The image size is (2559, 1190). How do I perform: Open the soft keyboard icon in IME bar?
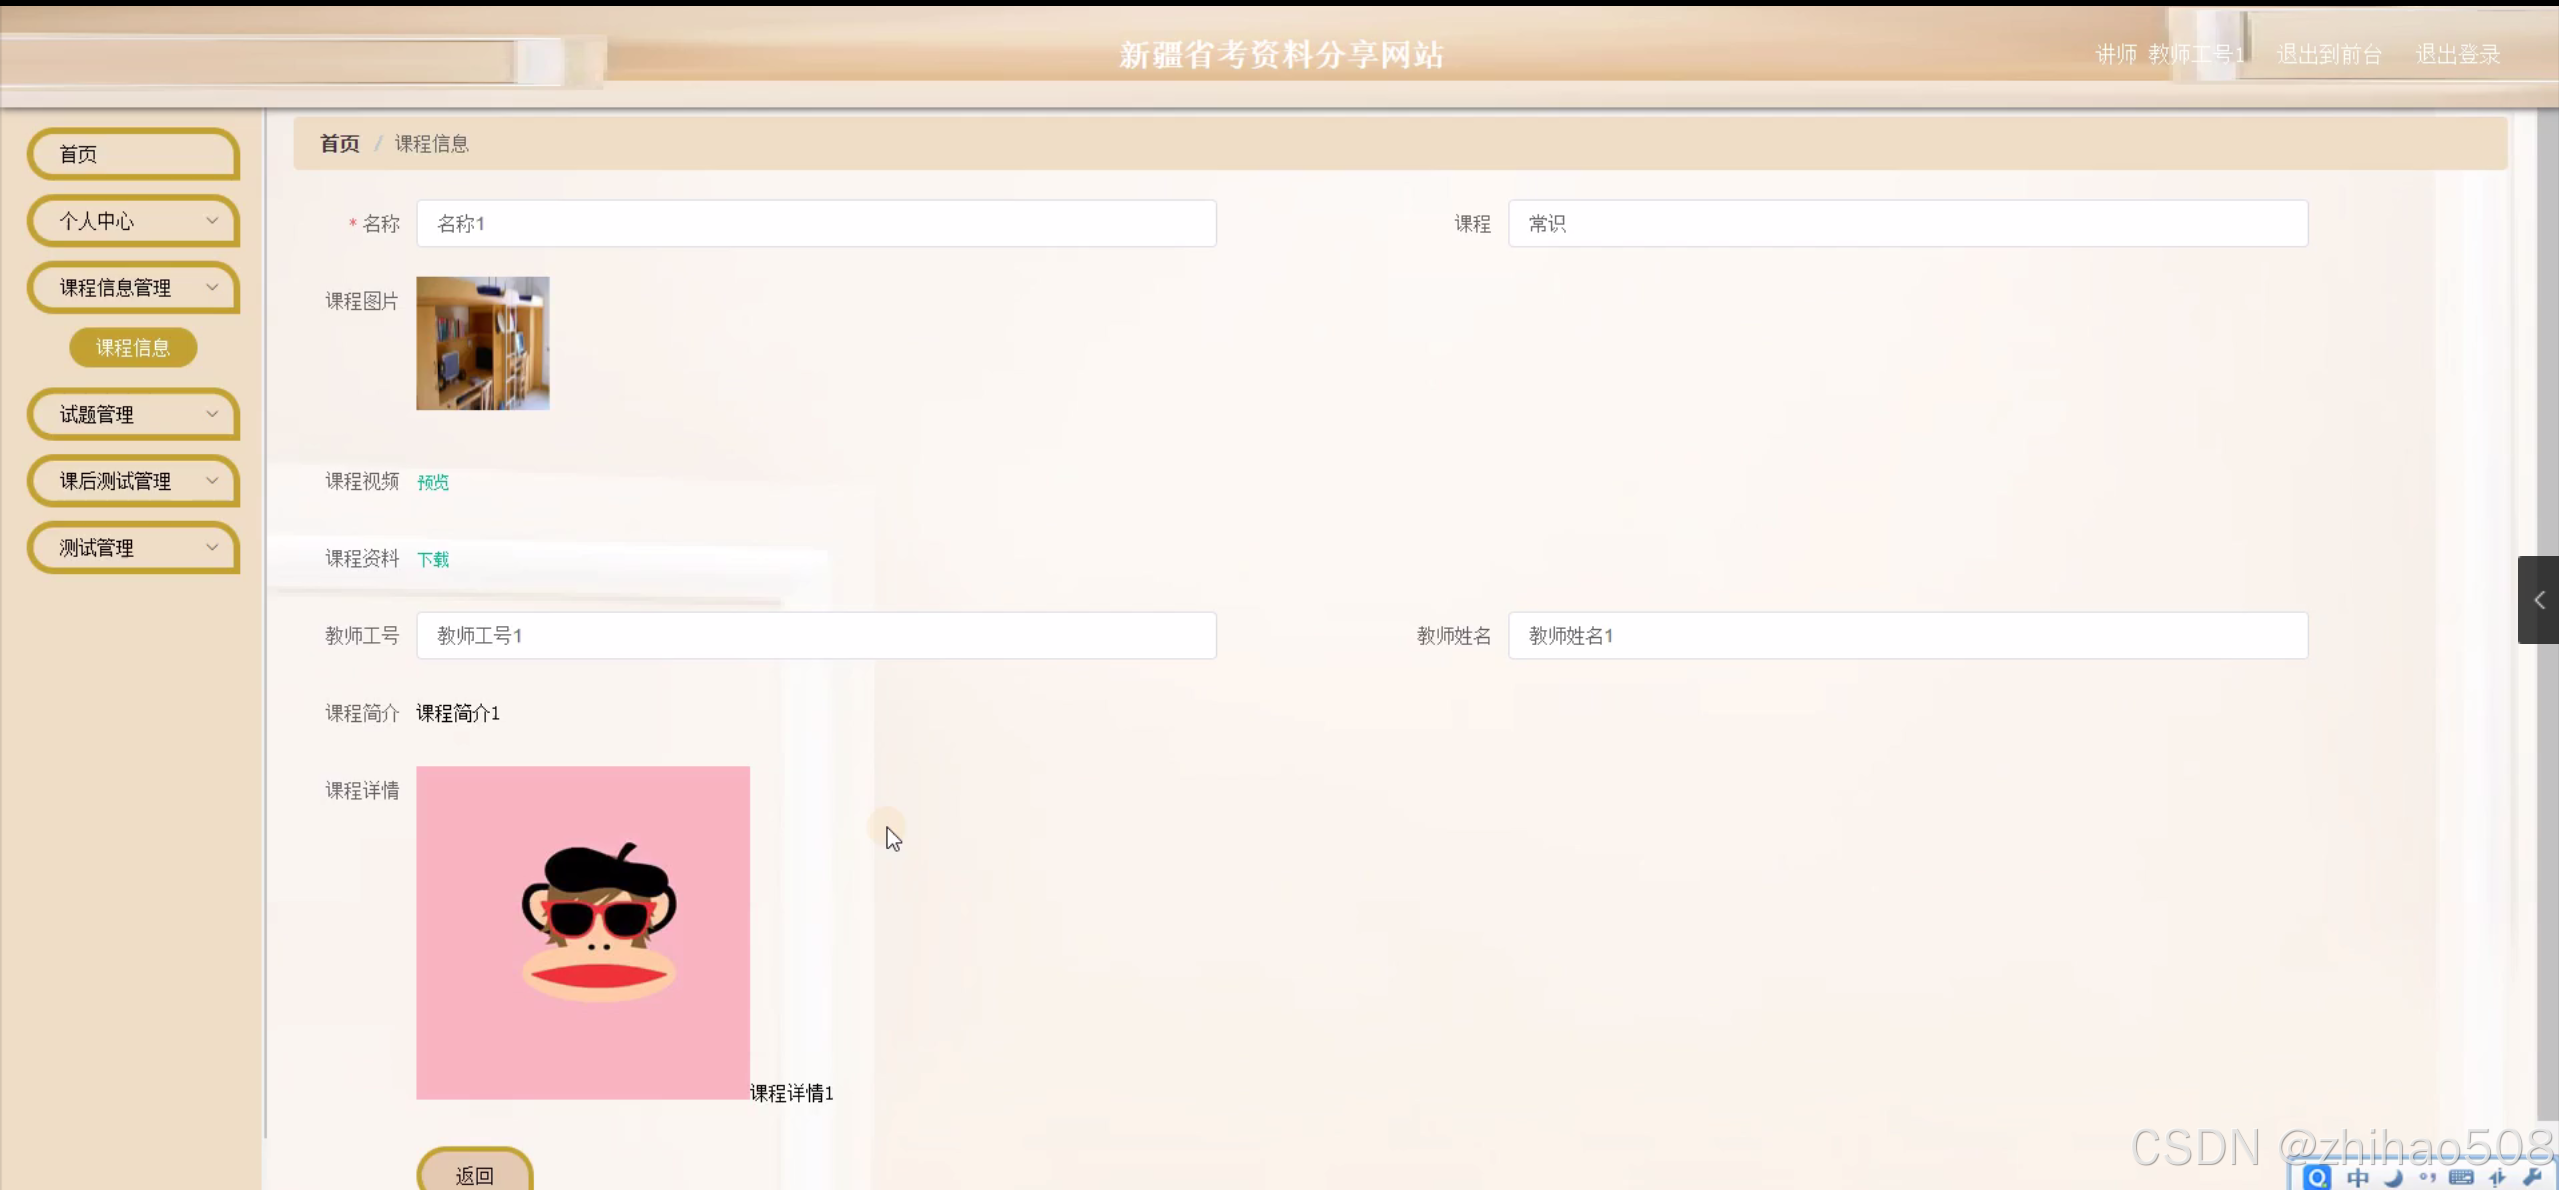click(x=2462, y=1177)
